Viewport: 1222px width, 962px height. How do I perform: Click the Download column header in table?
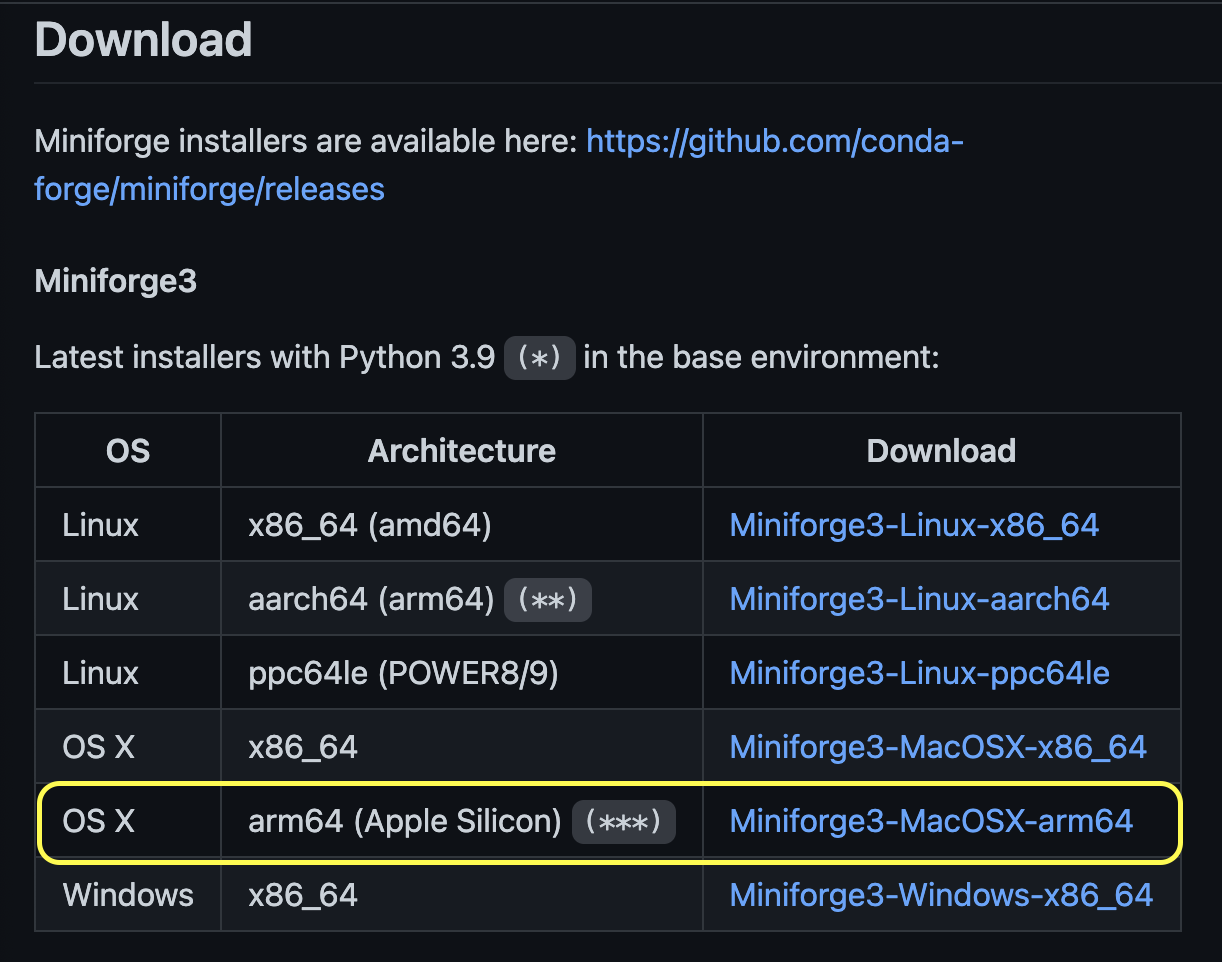941,451
